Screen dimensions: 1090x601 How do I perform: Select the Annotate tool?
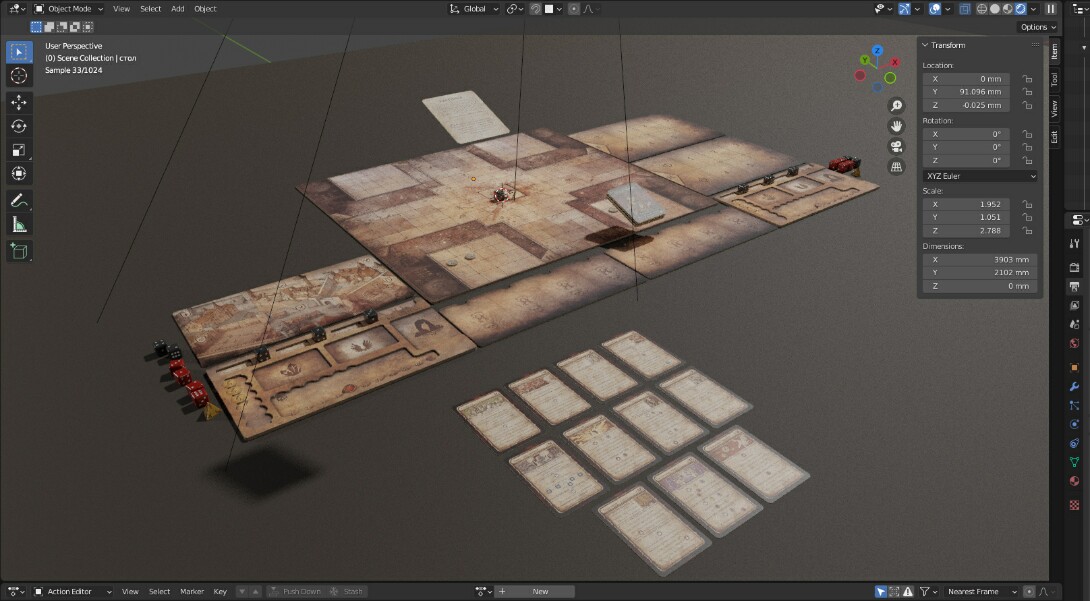[x=19, y=201]
